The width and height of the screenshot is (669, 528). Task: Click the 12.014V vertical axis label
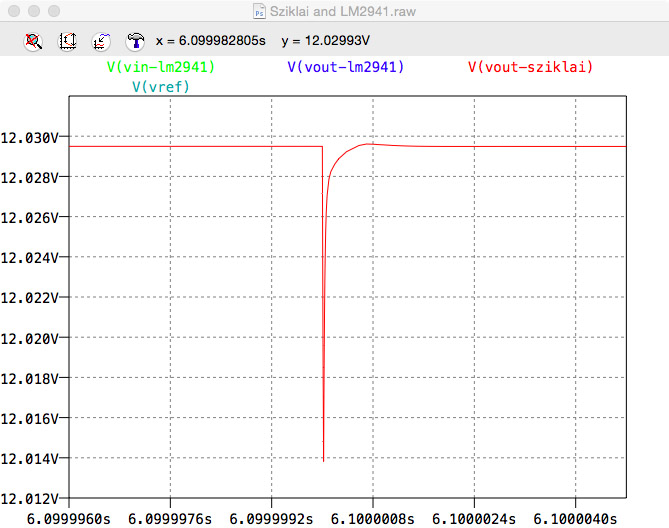29,458
